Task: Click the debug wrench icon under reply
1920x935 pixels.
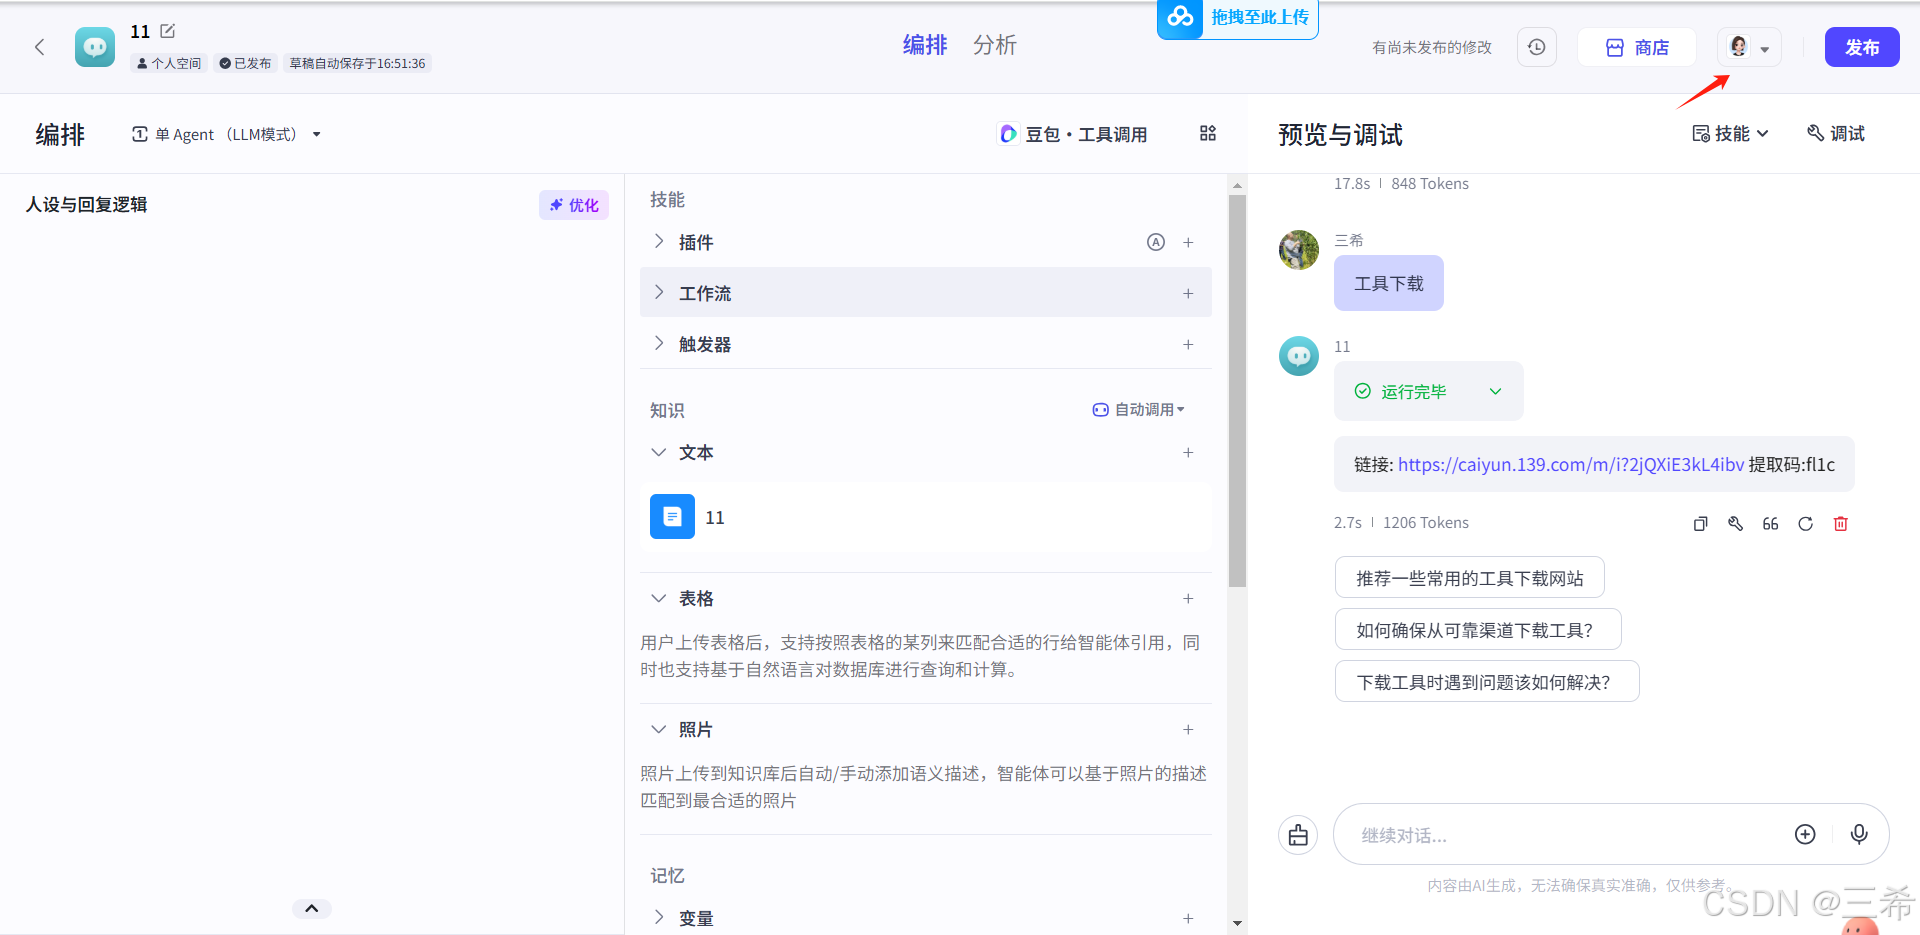Action: (x=1736, y=524)
